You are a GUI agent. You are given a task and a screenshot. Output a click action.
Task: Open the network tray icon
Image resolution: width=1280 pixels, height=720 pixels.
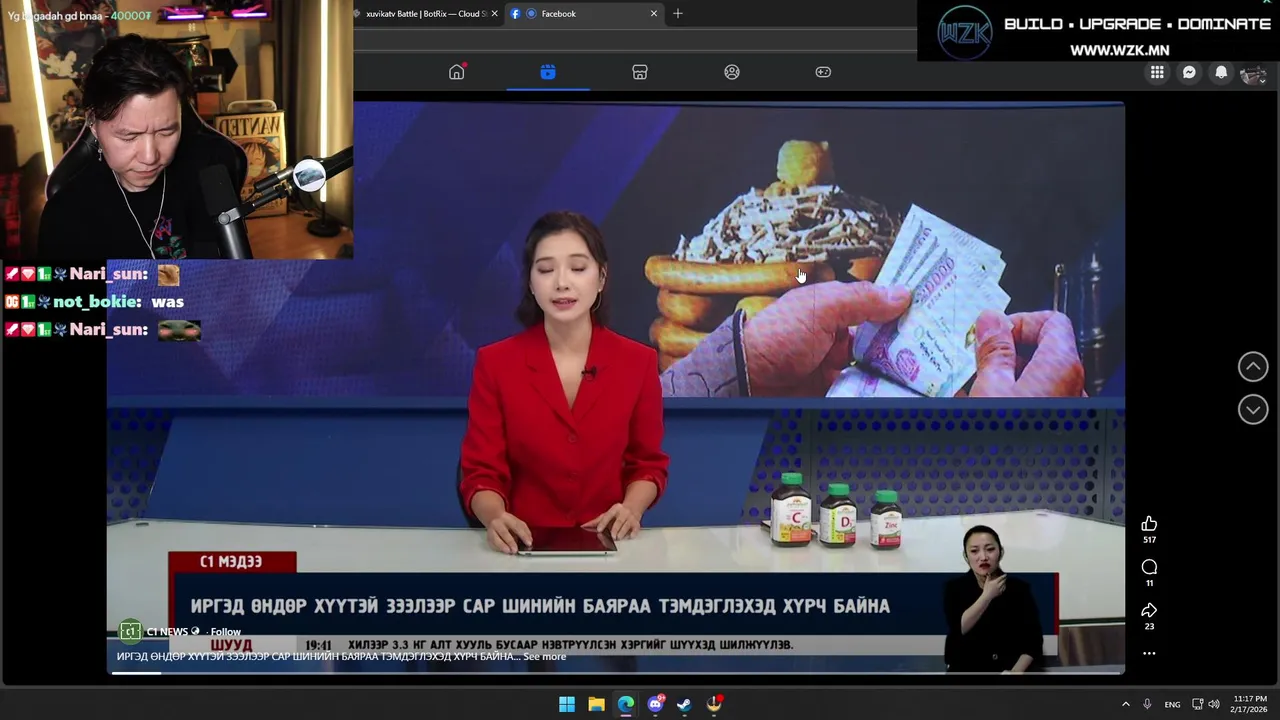[1198, 704]
